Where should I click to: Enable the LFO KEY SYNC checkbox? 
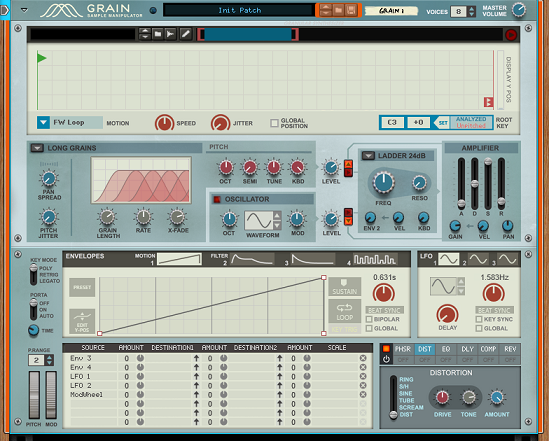479,319
